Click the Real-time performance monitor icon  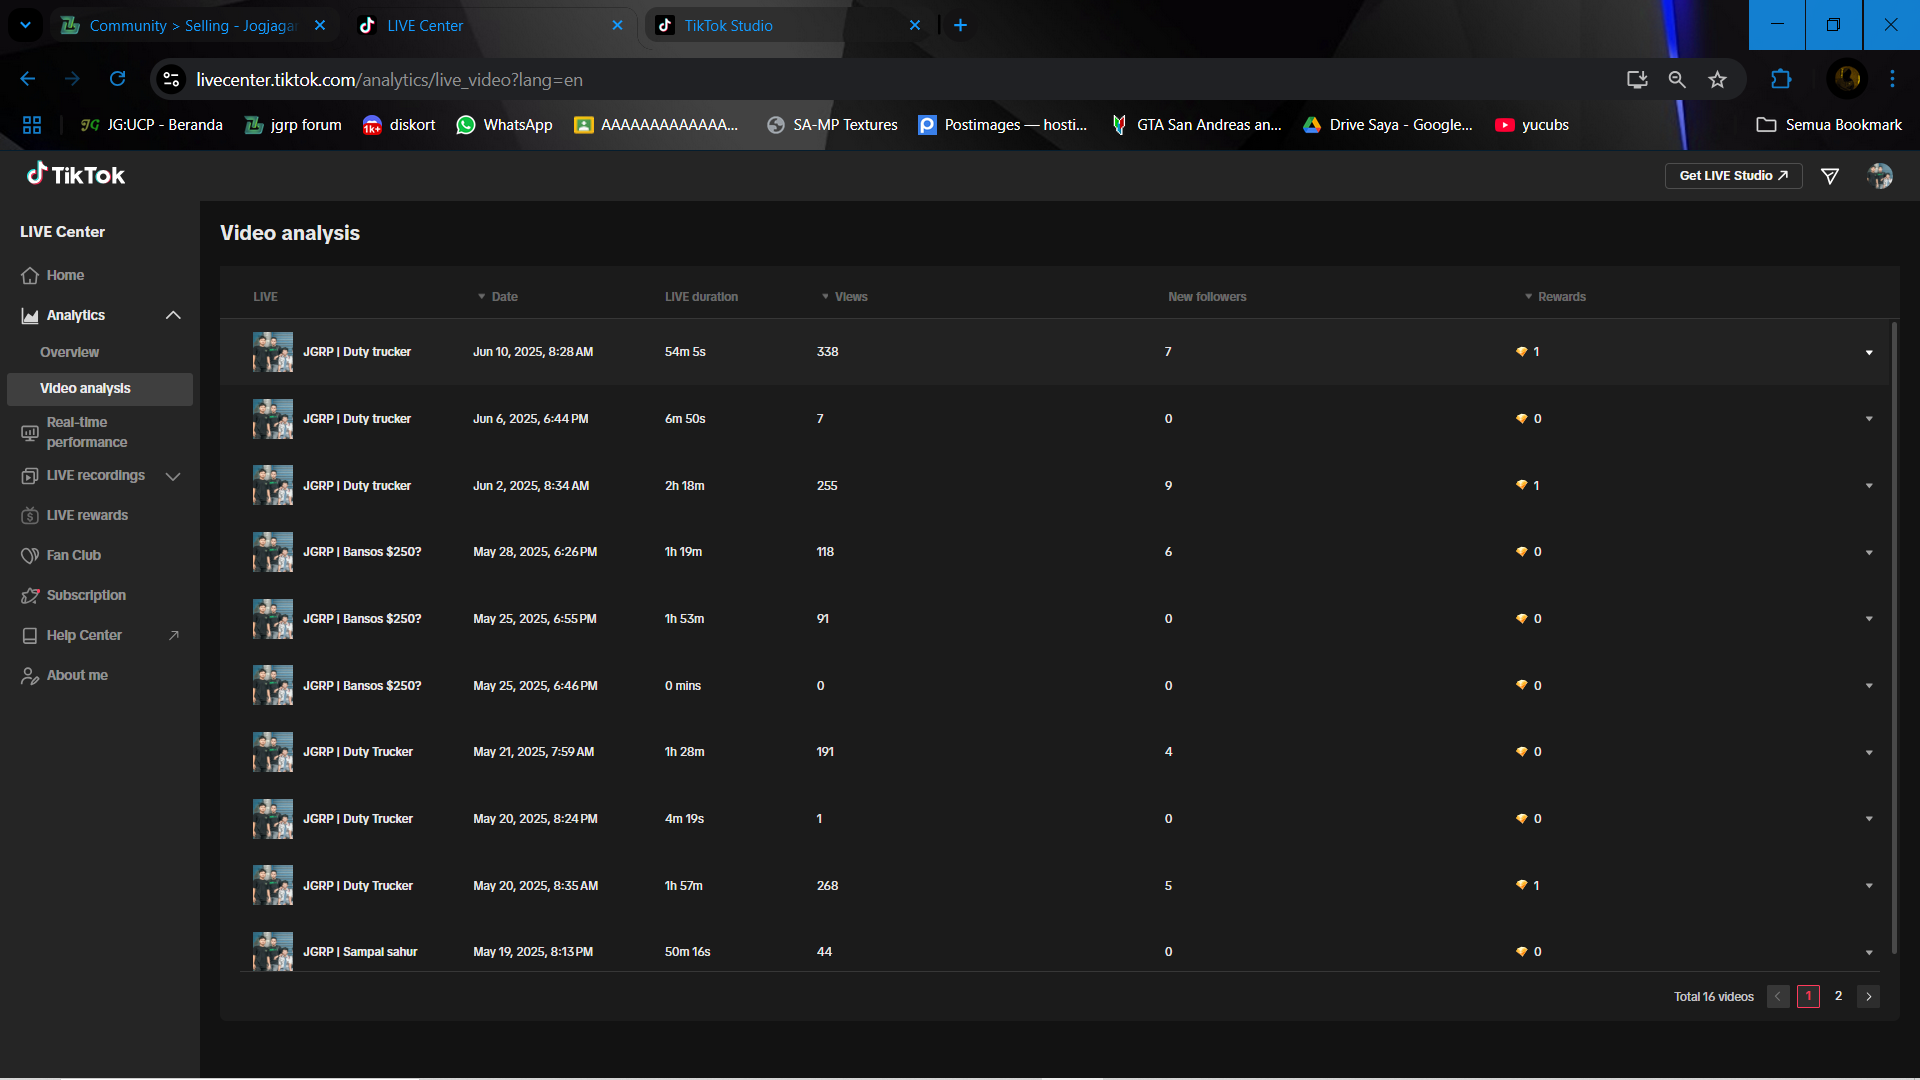(30, 433)
